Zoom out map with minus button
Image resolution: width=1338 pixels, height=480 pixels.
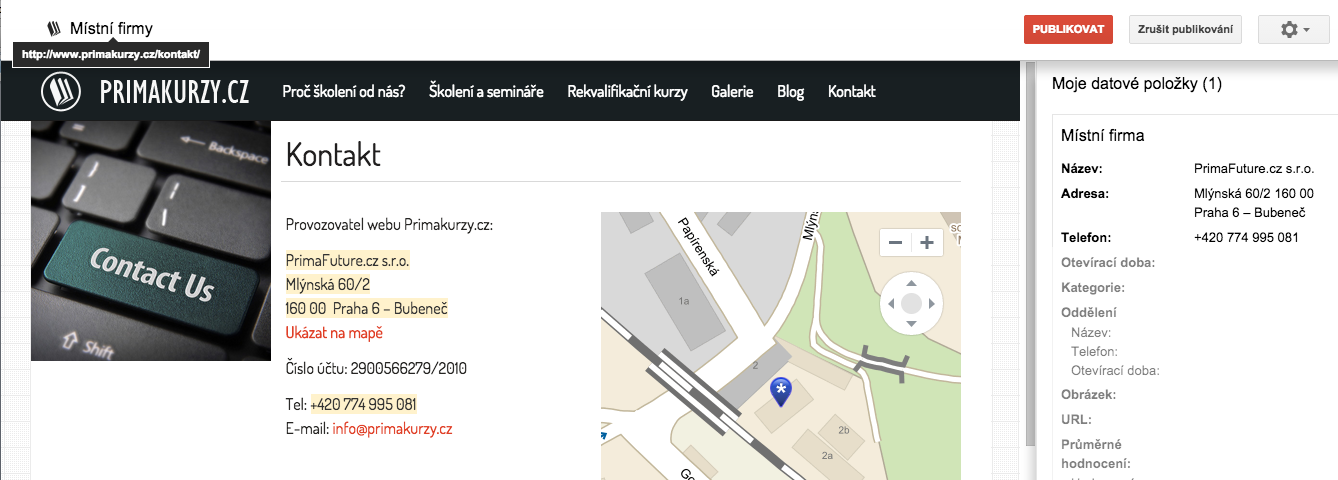tap(895, 243)
